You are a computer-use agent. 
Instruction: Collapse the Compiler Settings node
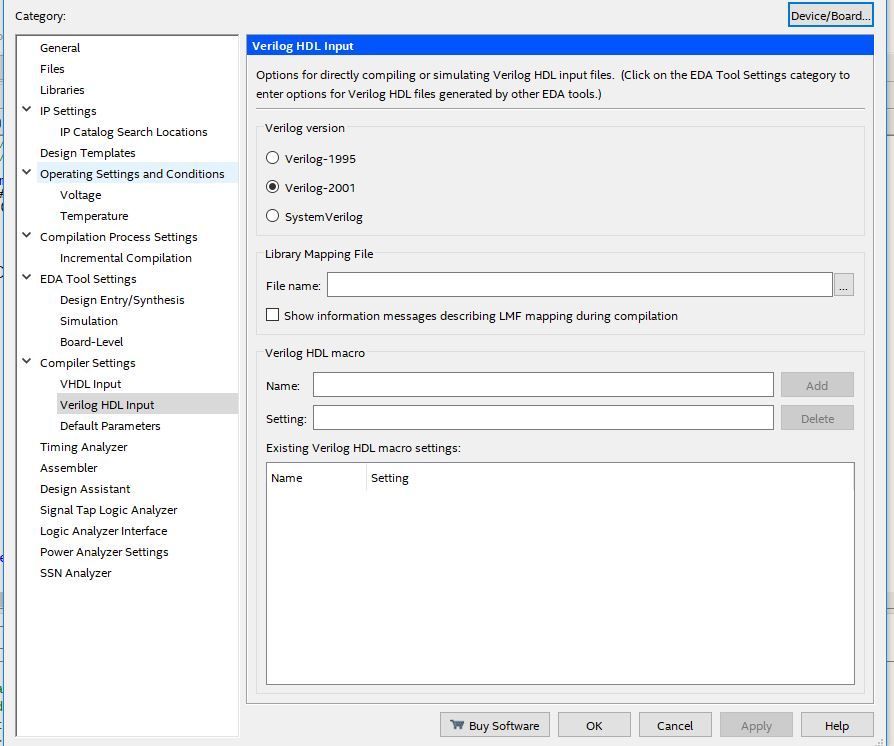27,362
